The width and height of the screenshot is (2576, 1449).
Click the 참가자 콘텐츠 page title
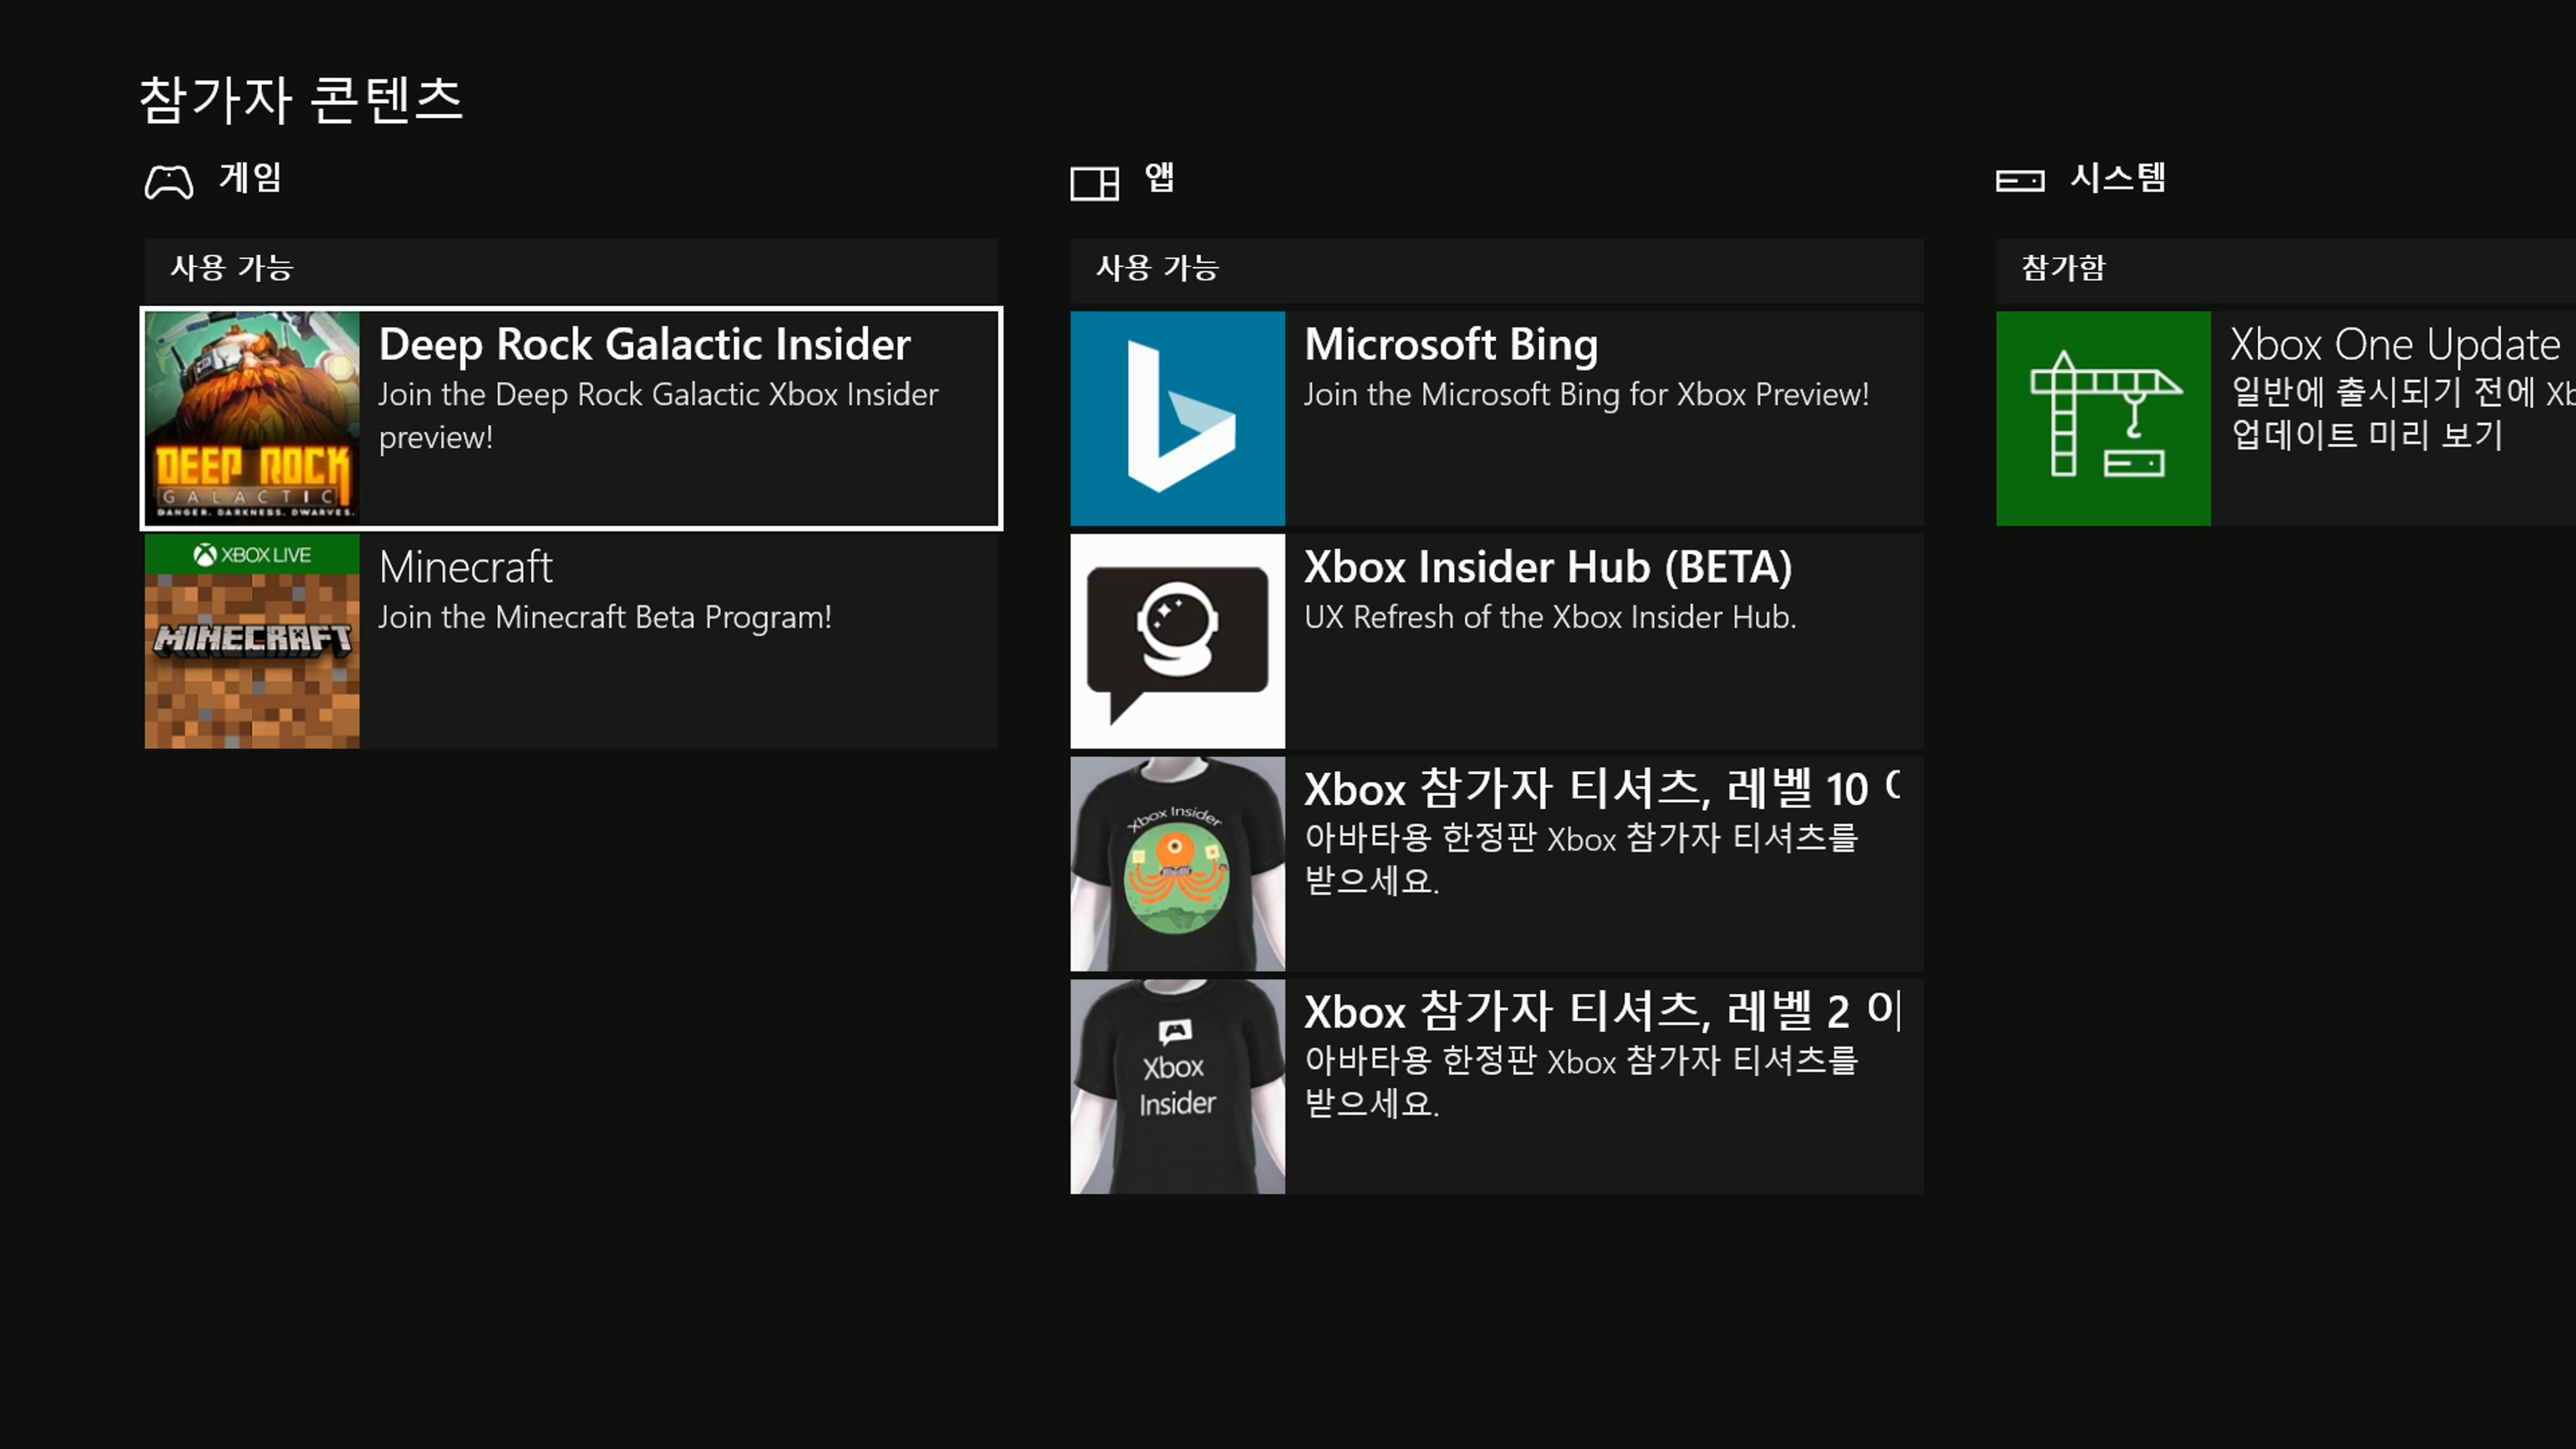pyautogui.click(x=301, y=100)
